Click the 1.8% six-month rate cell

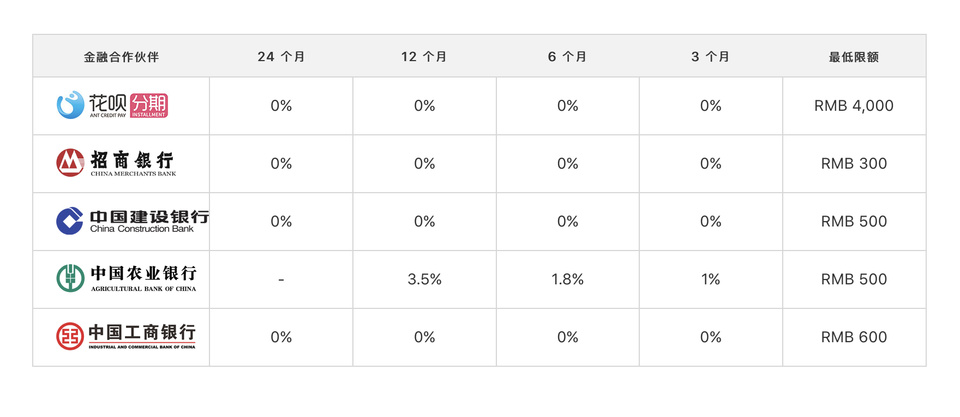[x=567, y=280]
